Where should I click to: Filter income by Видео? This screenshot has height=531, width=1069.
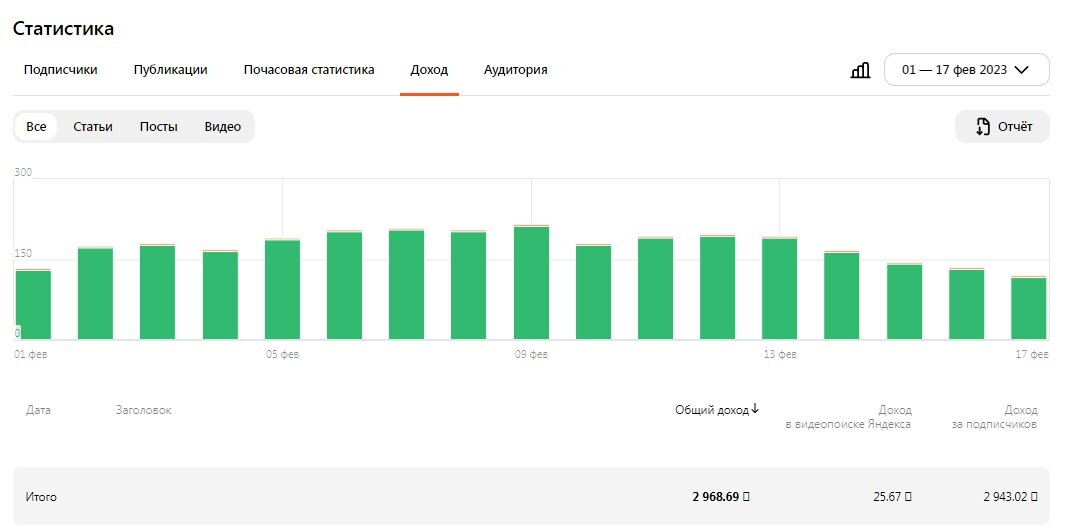(x=223, y=127)
